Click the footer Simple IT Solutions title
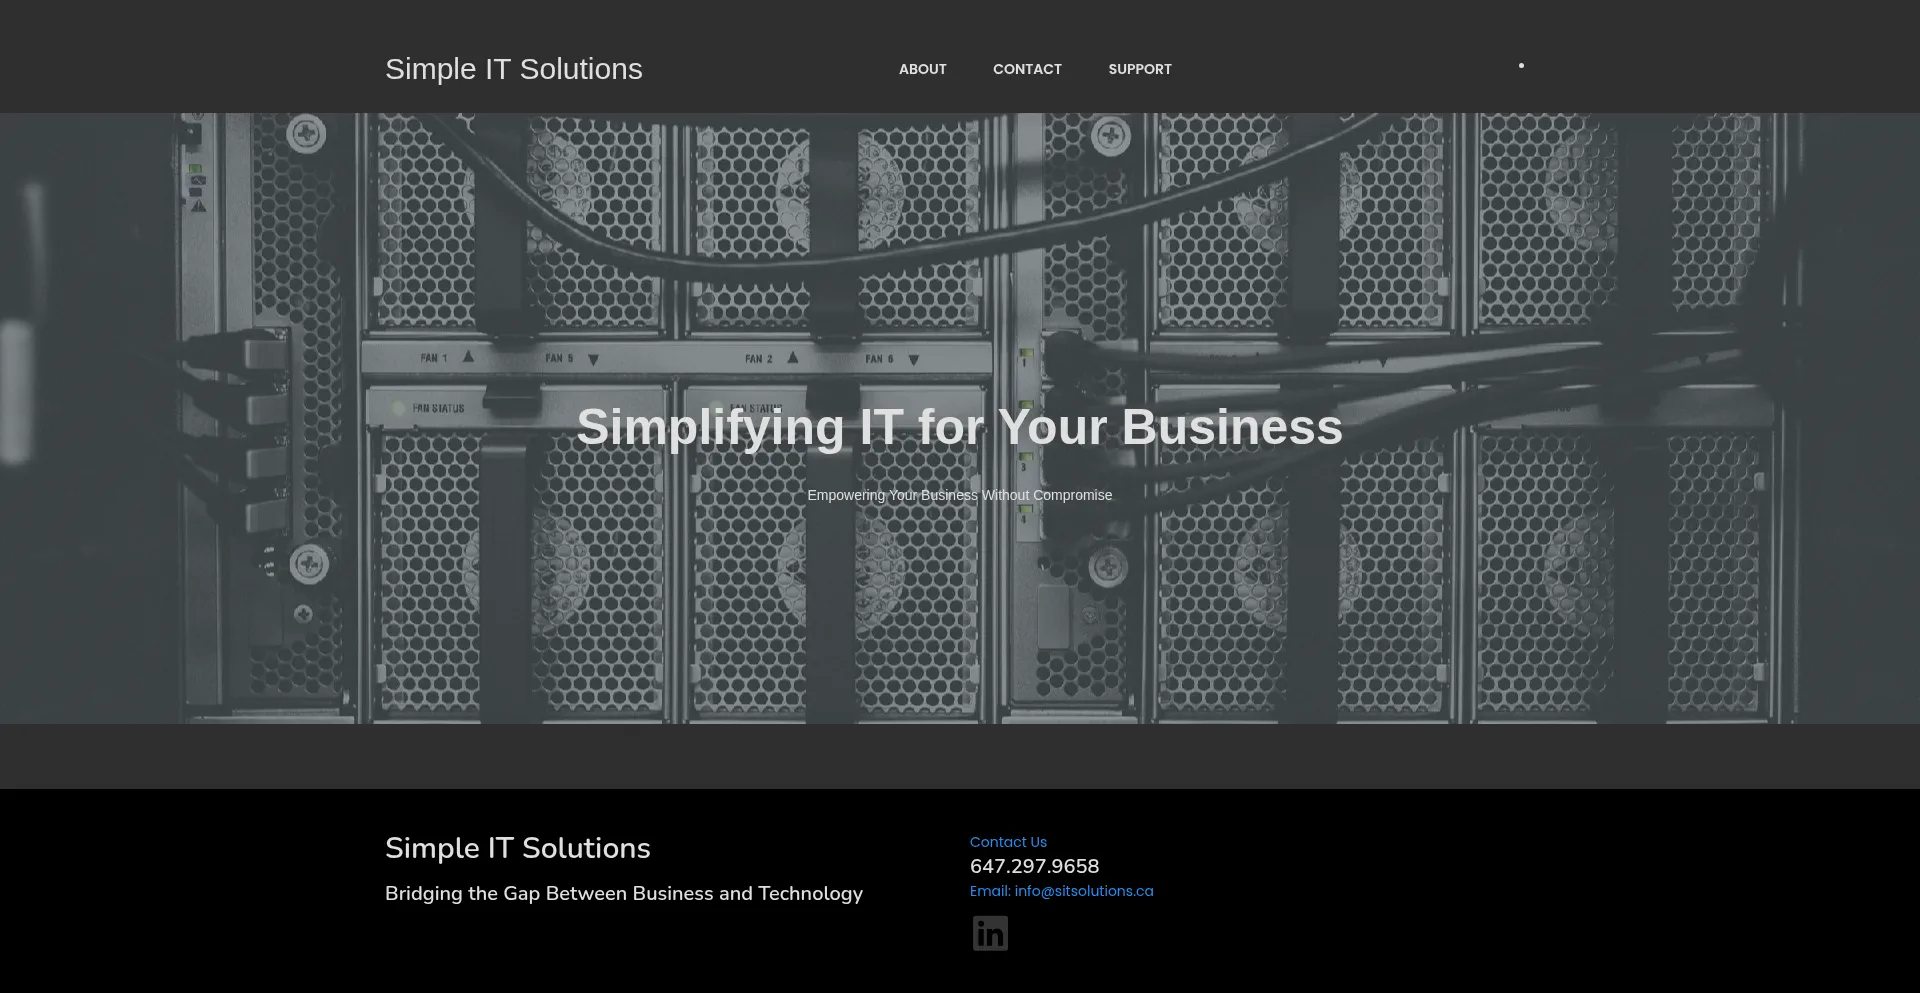The width and height of the screenshot is (1920, 993). 517,848
